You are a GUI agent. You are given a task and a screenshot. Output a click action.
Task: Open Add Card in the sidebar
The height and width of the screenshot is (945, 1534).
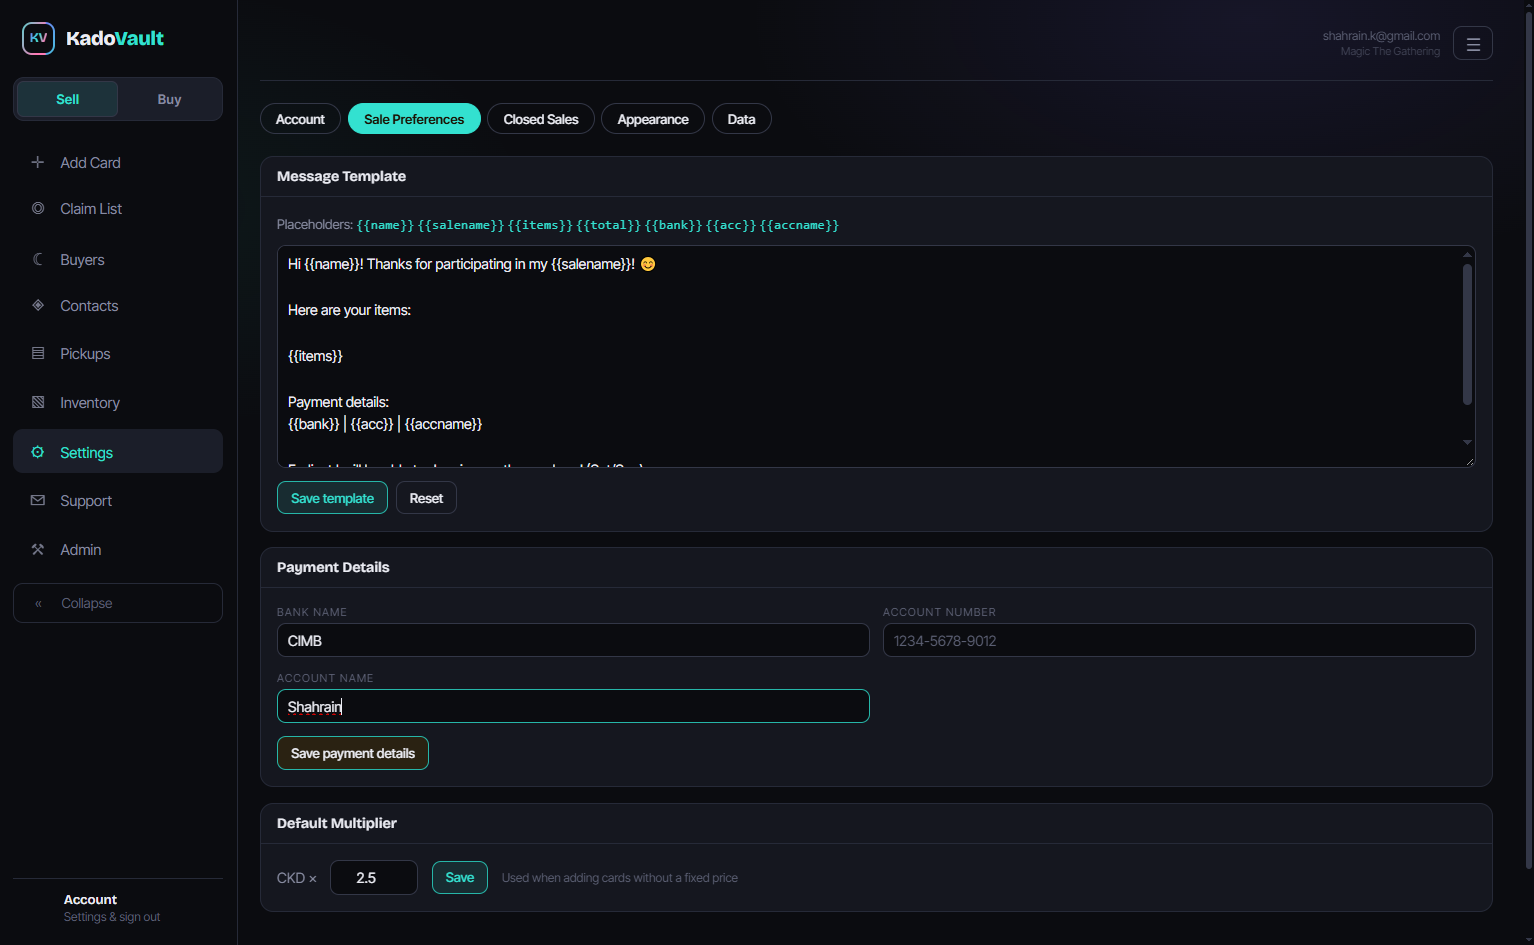pos(118,162)
